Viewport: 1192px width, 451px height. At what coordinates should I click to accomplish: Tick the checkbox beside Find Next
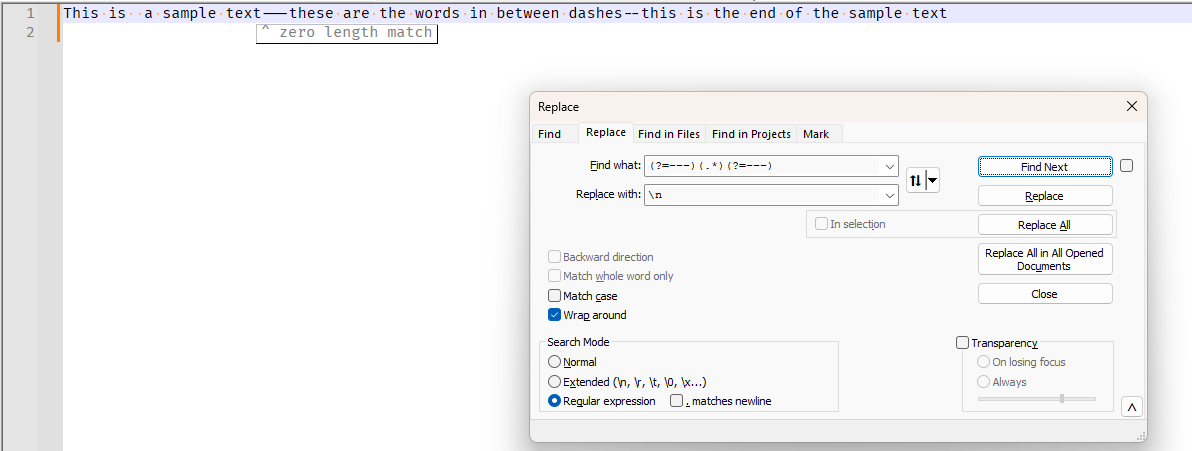pos(1126,166)
